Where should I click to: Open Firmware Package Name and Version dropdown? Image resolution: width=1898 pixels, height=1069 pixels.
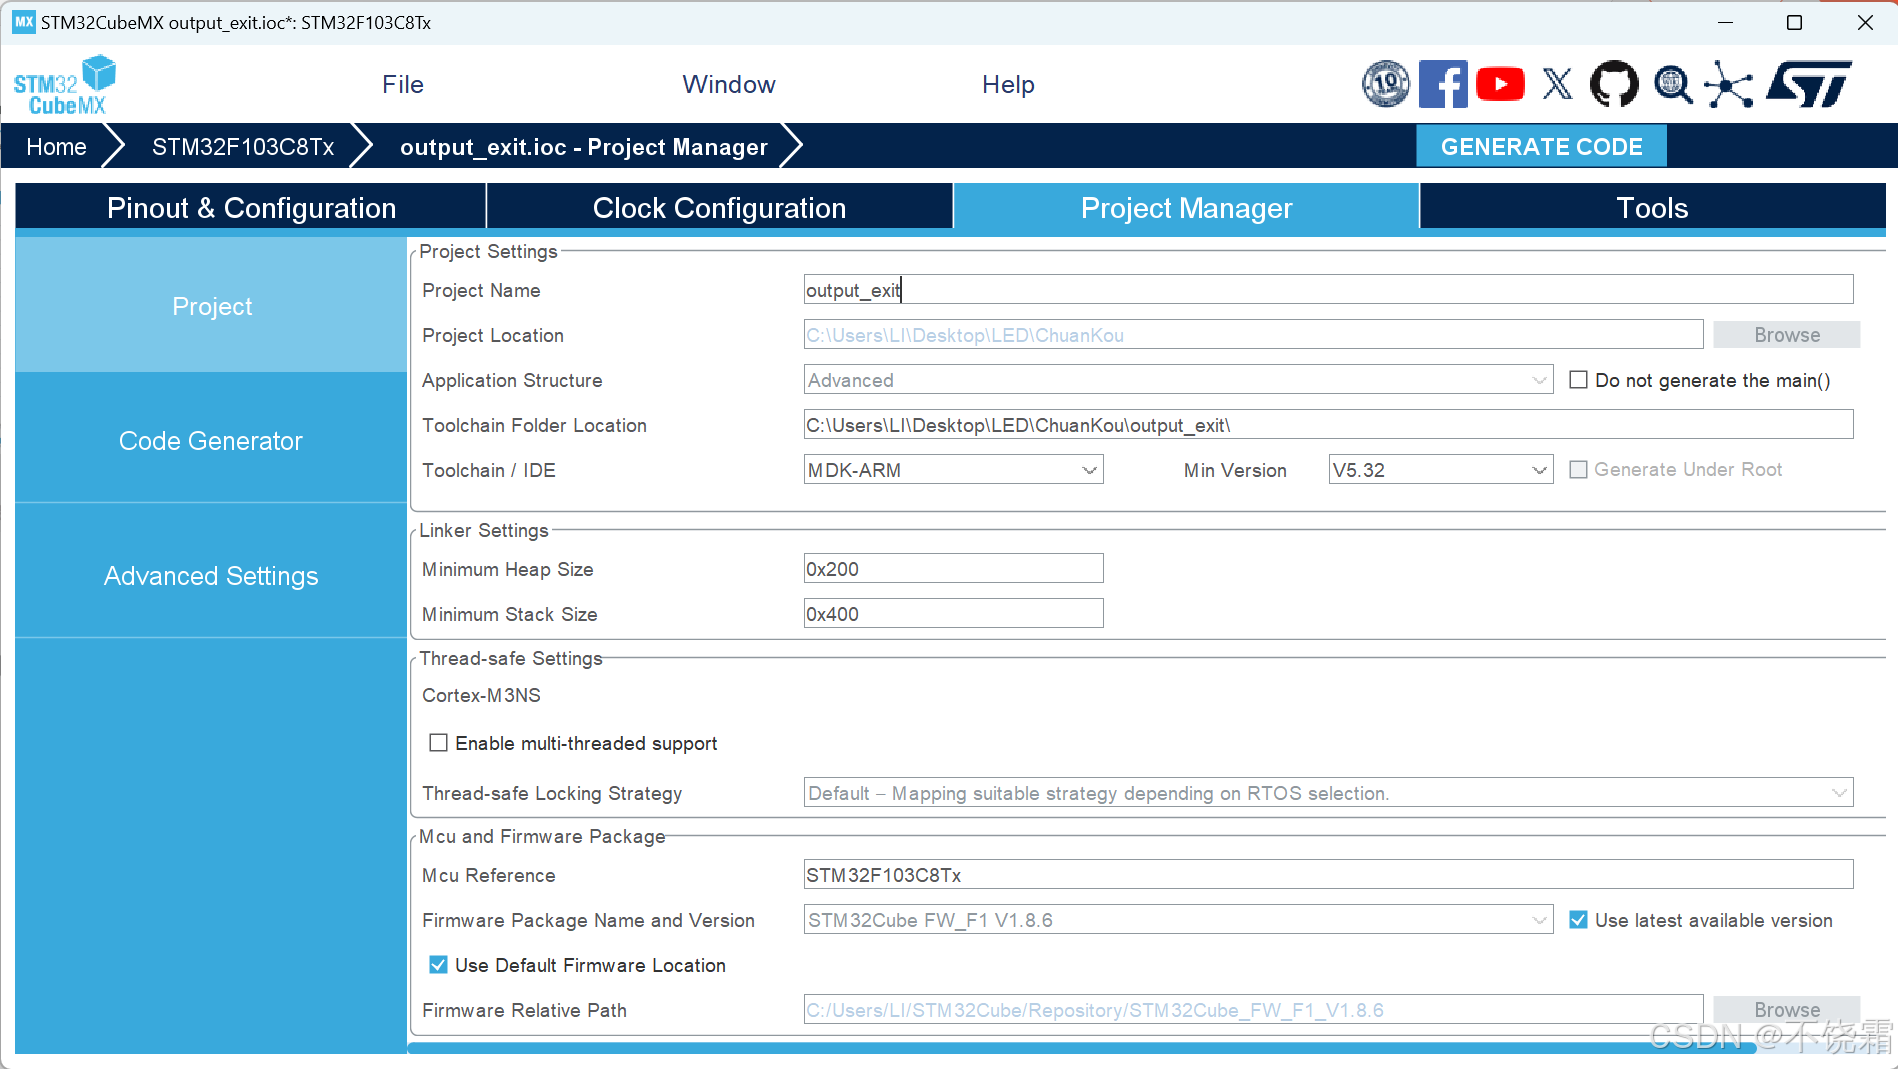click(1178, 920)
